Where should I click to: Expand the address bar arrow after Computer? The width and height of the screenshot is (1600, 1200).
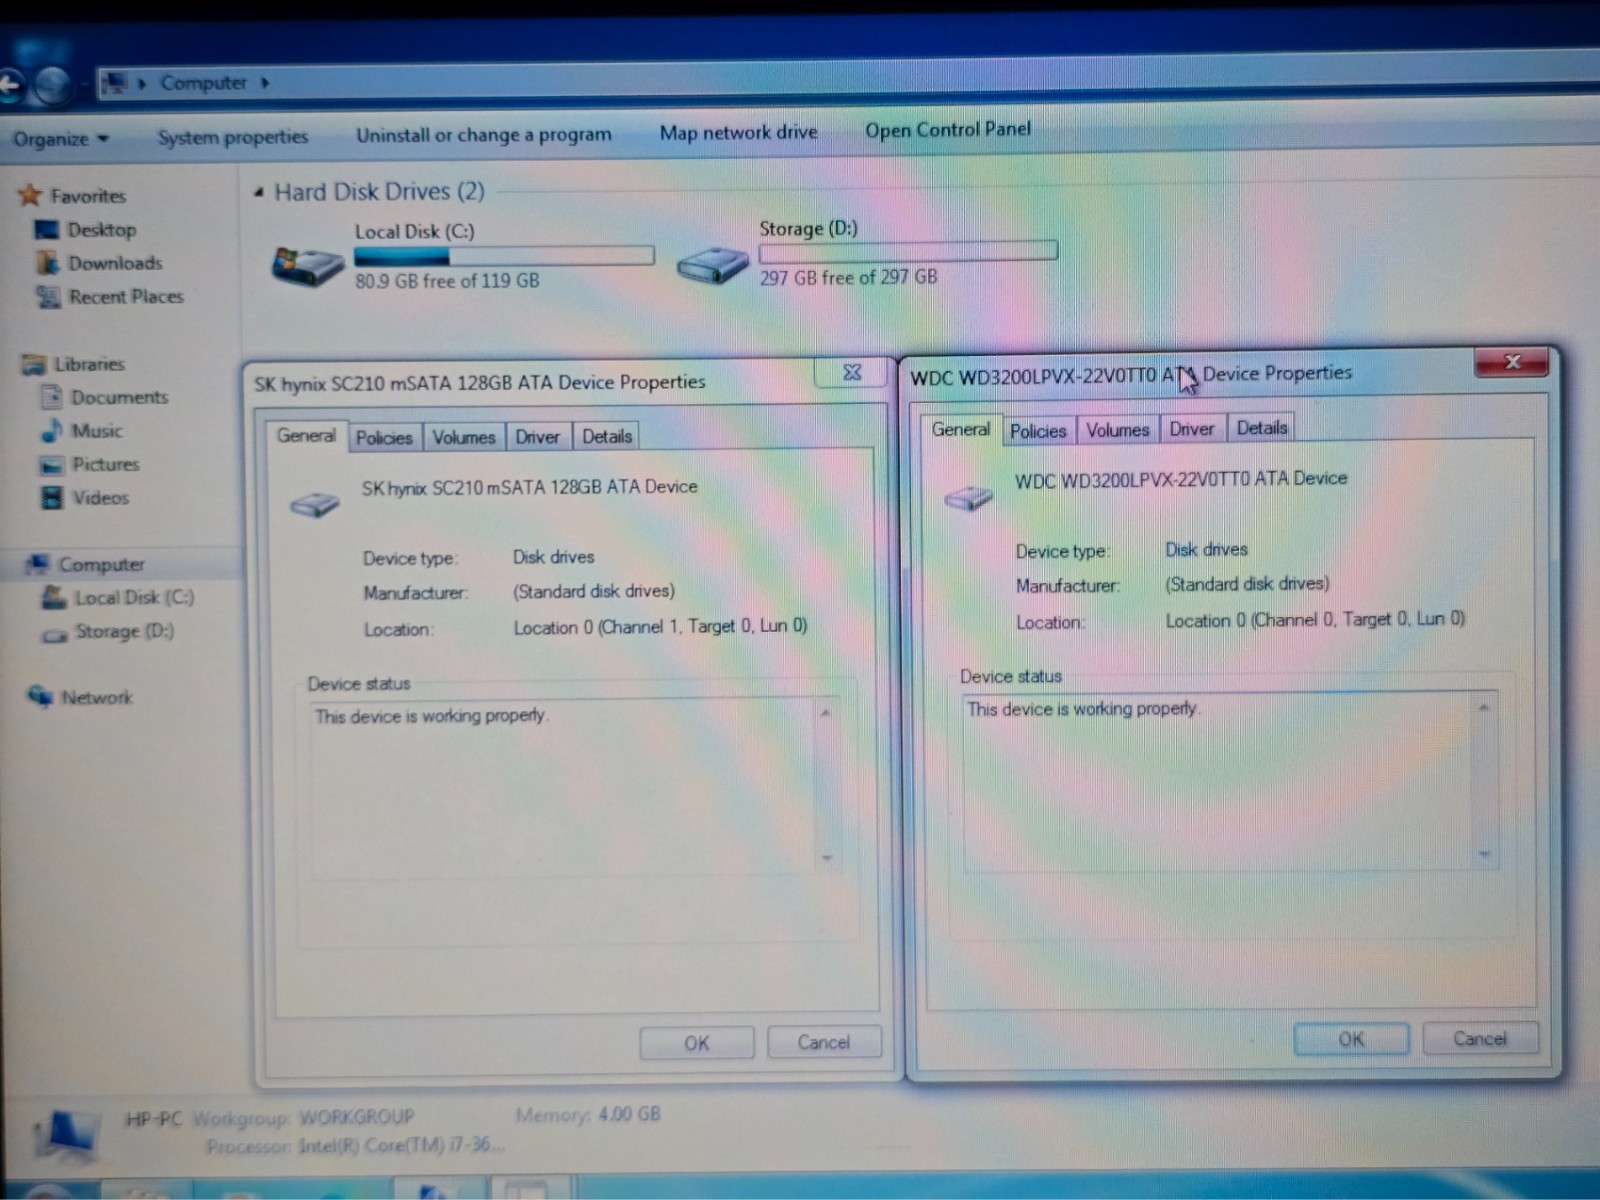click(x=265, y=83)
